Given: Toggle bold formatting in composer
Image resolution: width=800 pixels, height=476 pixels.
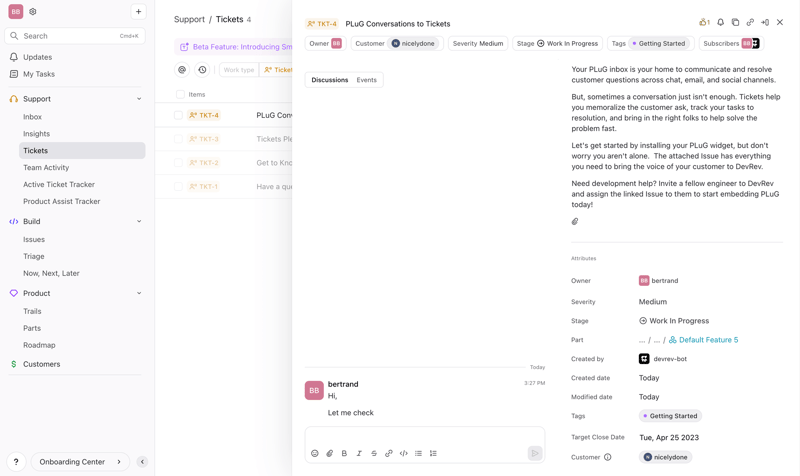Looking at the screenshot, I should tap(344, 453).
